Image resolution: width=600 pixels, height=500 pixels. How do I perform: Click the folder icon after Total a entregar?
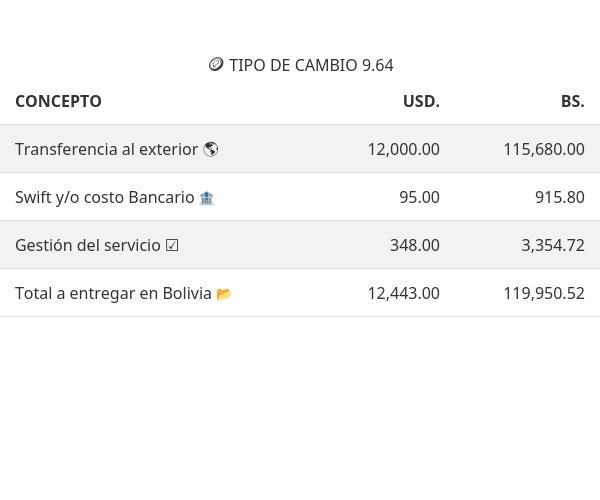(x=224, y=294)
